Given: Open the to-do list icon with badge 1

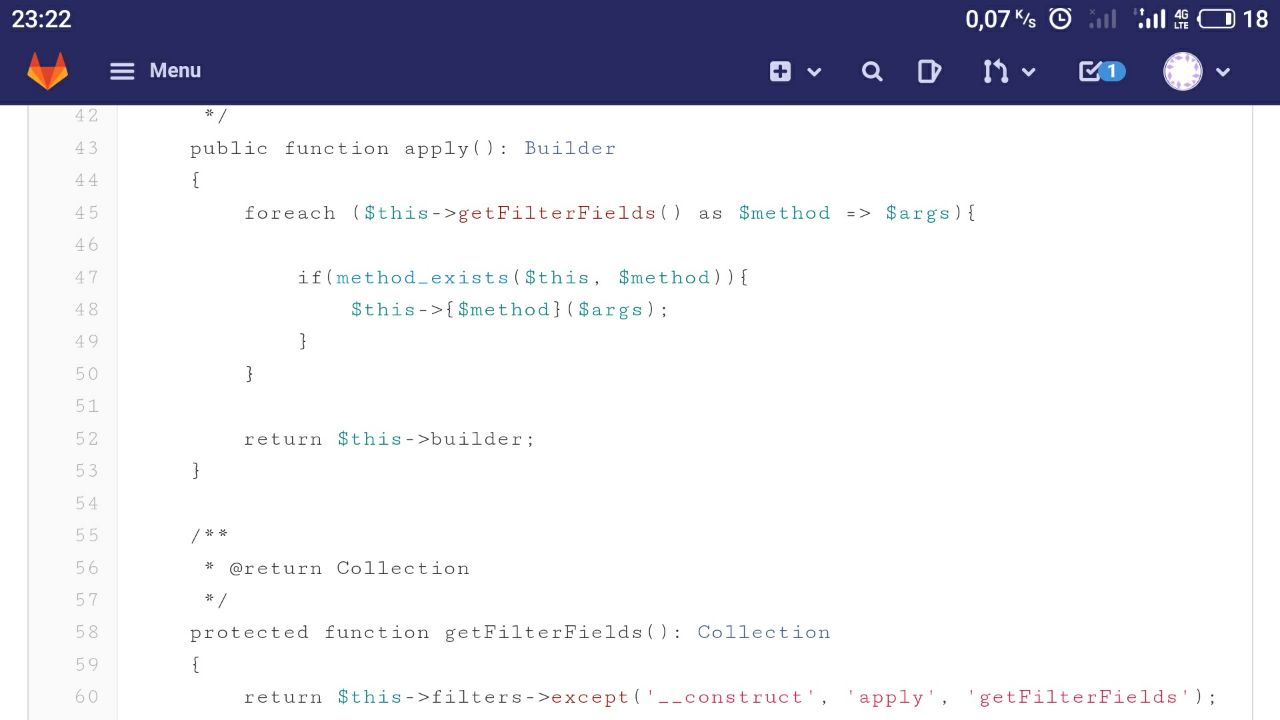Looking at the screenshot, I should [x=1102, y=71].
